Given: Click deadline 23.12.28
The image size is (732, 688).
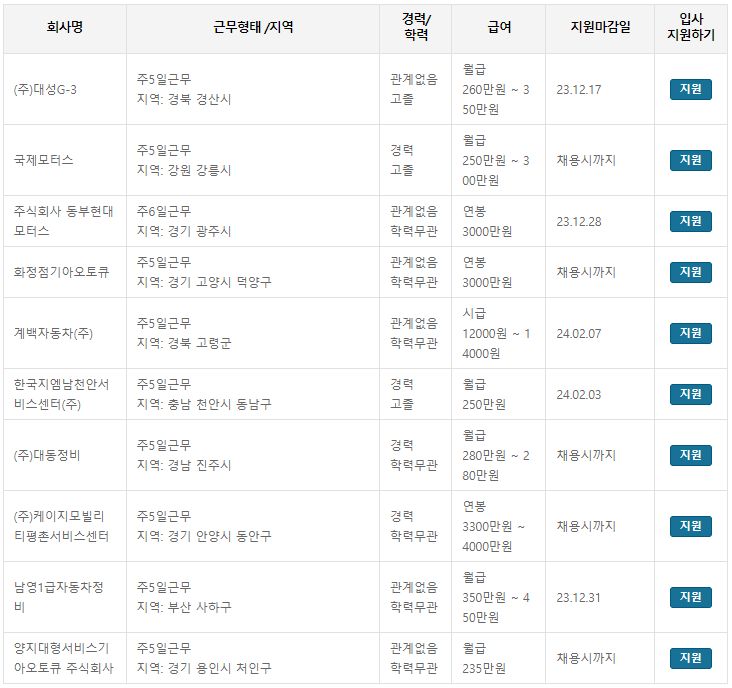Looking at the screenshot, I should 579,222.
